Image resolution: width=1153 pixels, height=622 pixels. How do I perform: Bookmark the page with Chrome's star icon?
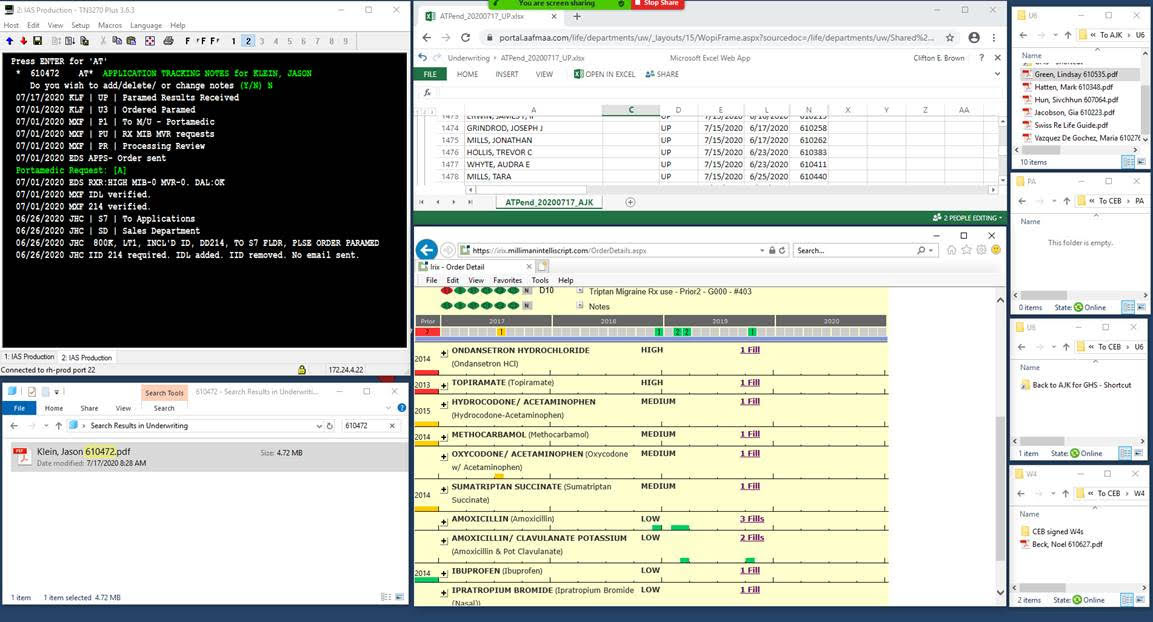tap(950, 37)
